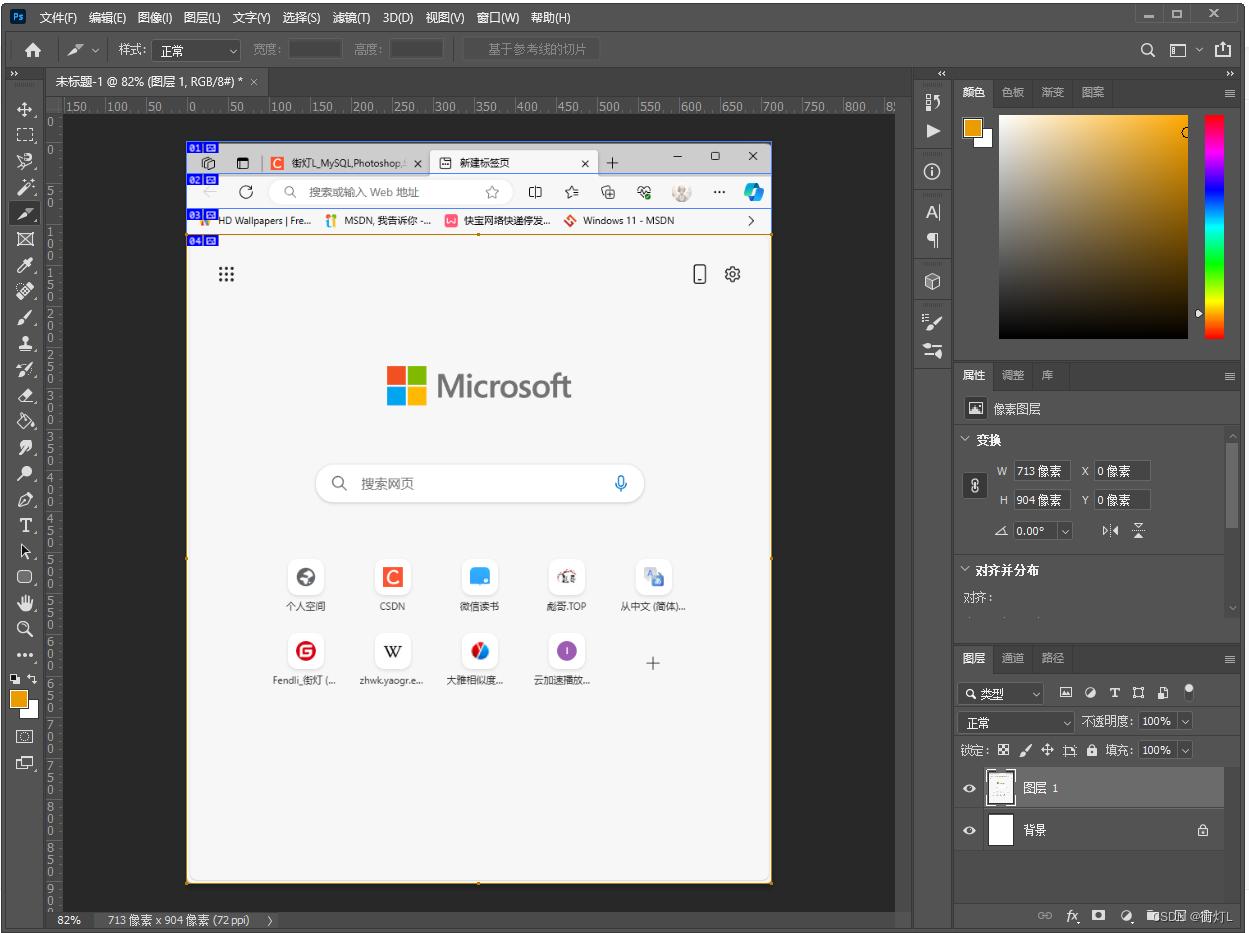Toggle lock image pixels brush icon
The width and height of the screenshot is (1249, 933).
tap(1025, 749)
